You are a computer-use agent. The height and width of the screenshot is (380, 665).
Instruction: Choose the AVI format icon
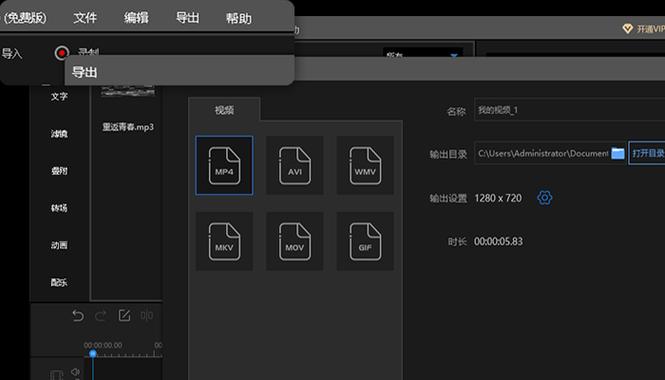click(295, 165)
